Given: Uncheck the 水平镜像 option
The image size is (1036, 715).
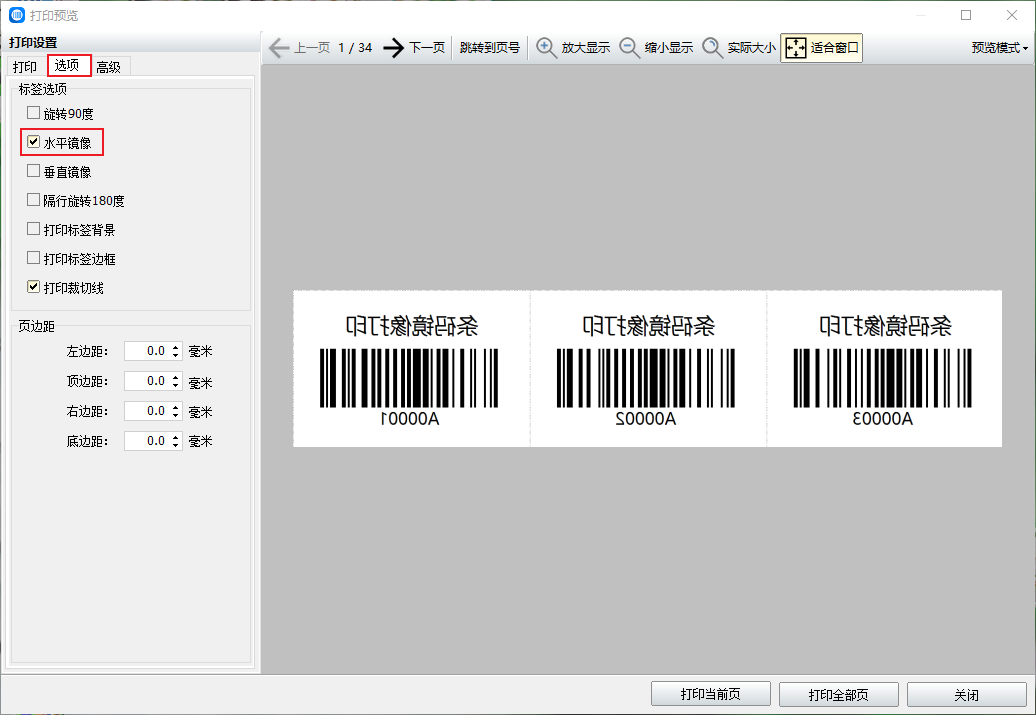Looking at the screenshot, I should tap(33, 142).
